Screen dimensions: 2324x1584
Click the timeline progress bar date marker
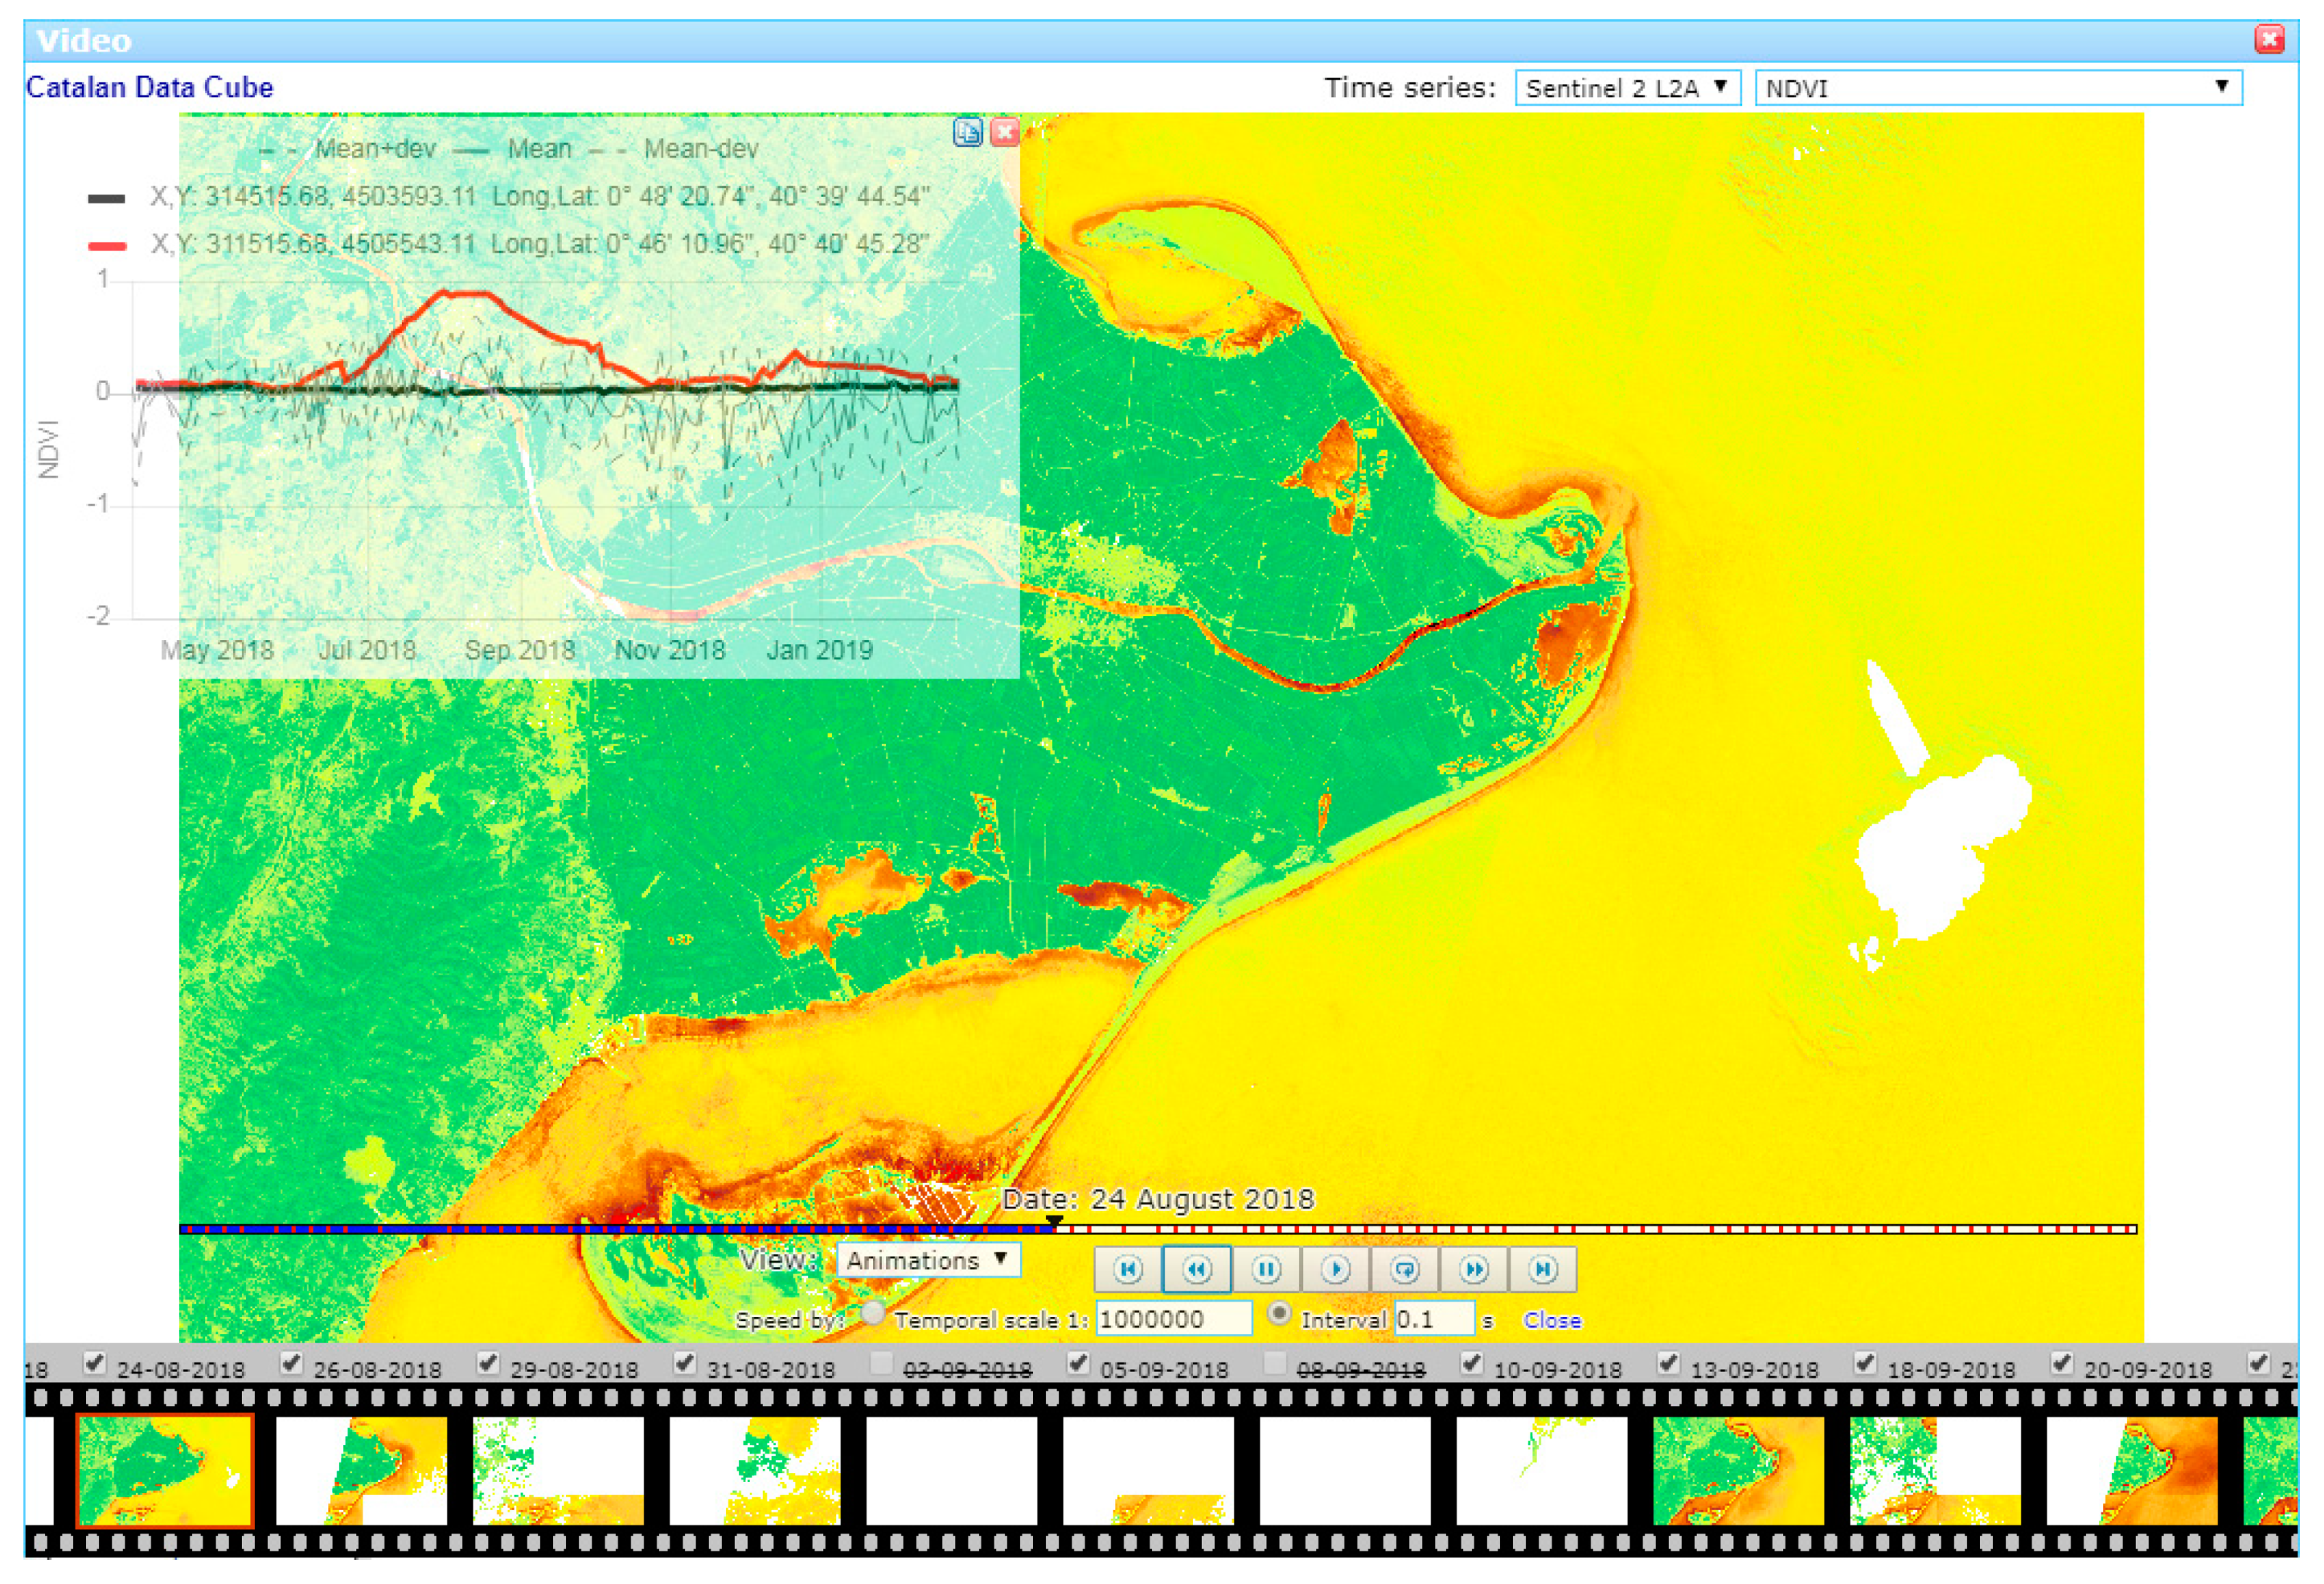tap(1054, 1223)
